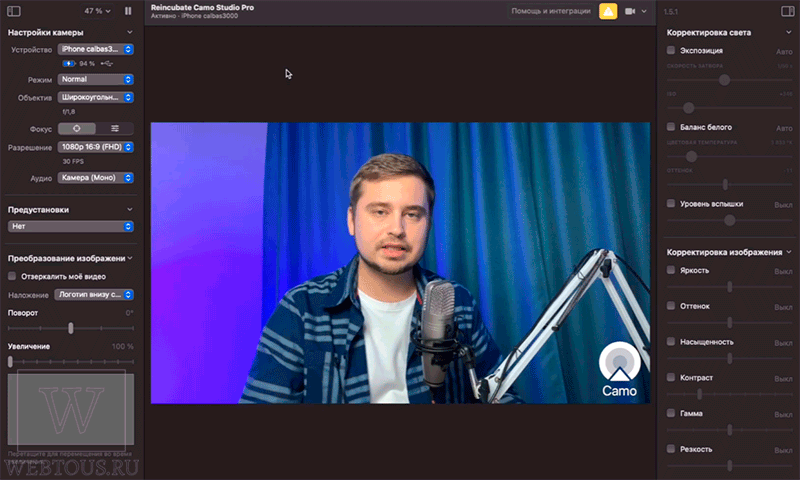Open the Наложение overlay dropdown
Image resolution: width=800 pixels, height=480 pixels.
tap(94, 294)
